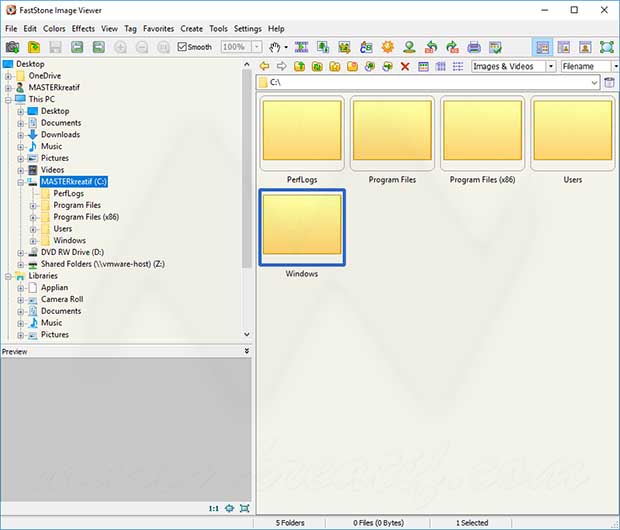The height and width of the screenshot is (530, 620).
Task: Toggle the highlighted browser layout view button
Action: click(542, 47)
